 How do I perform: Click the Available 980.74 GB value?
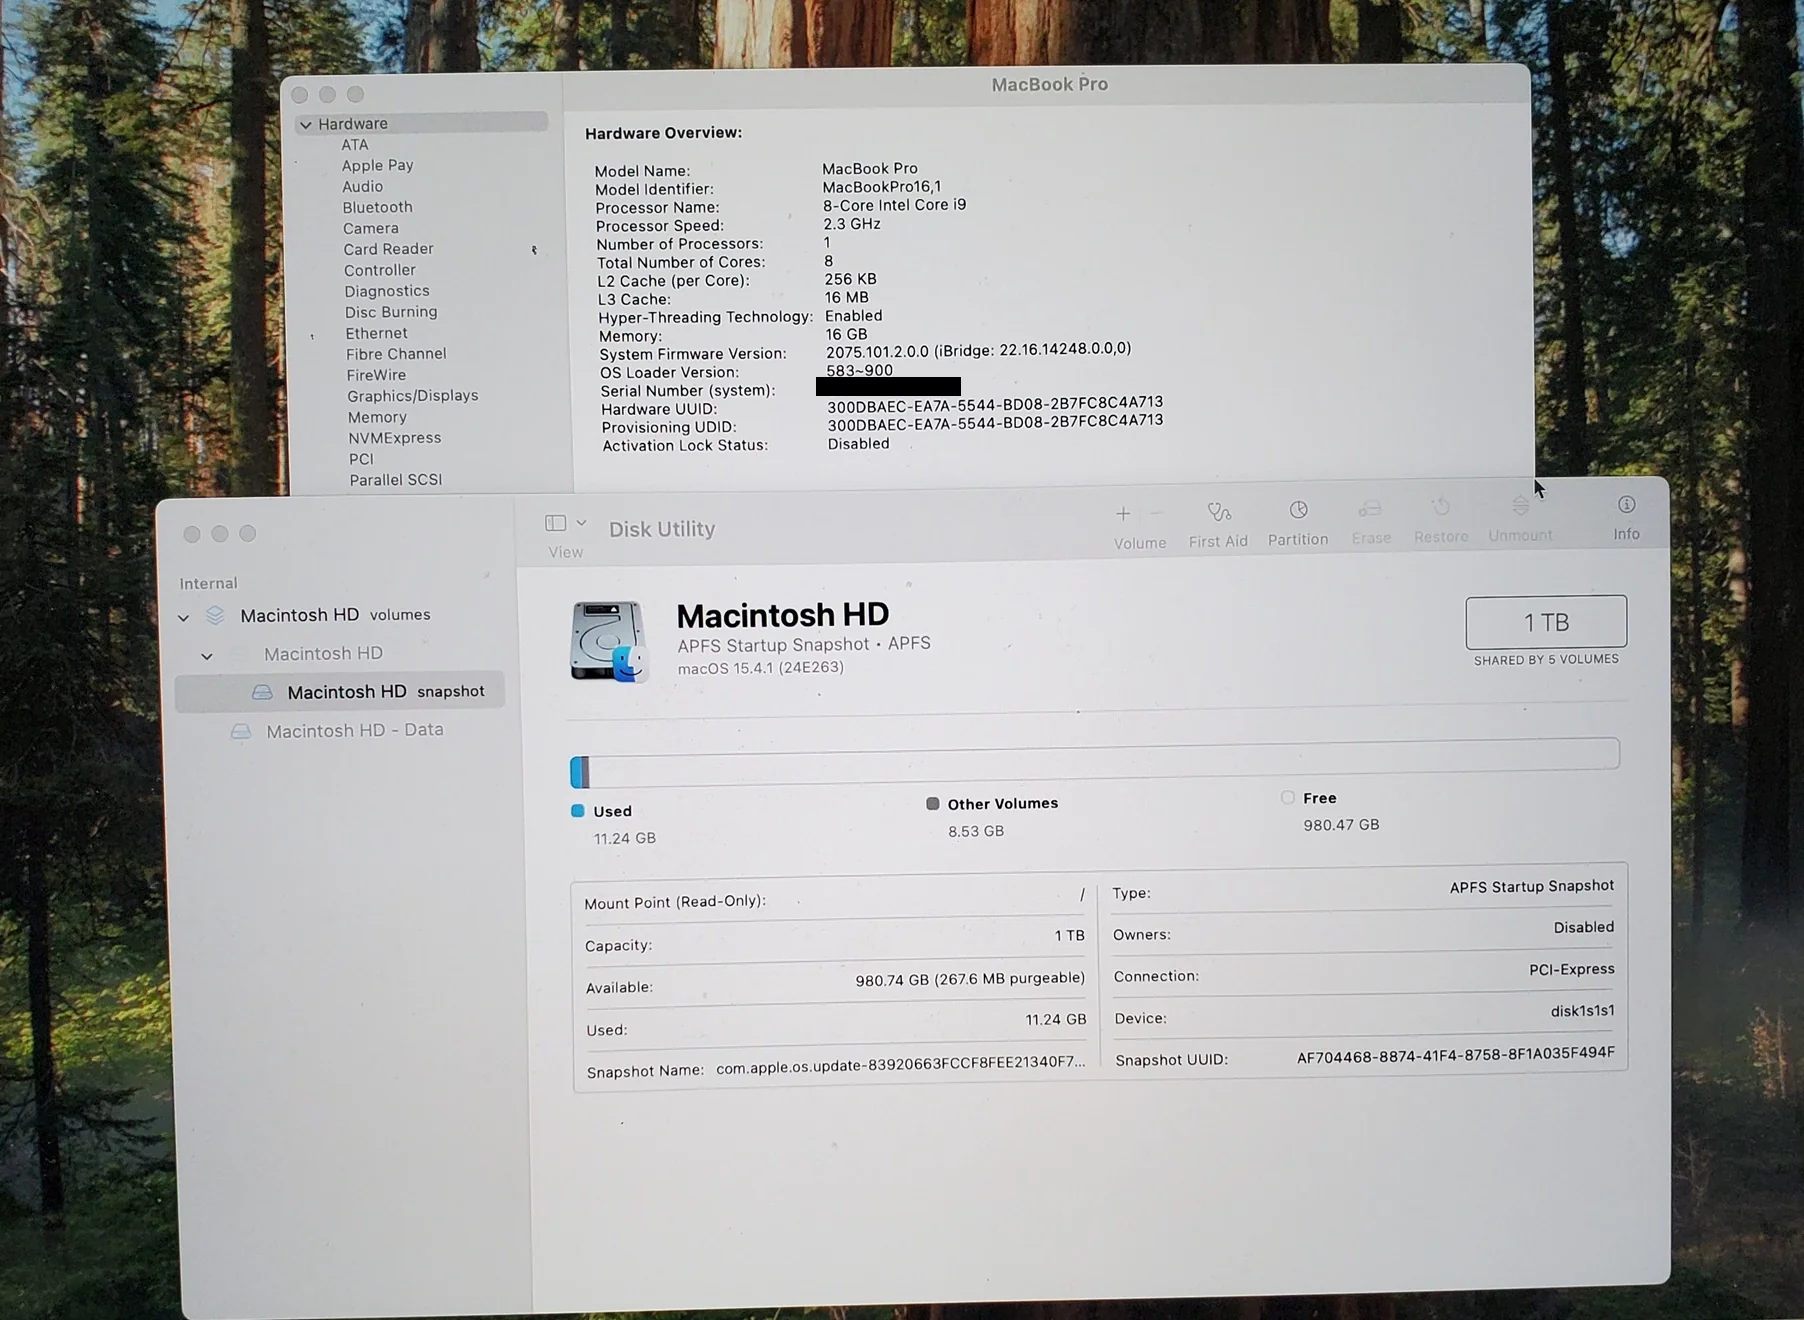[x=970, y=979]
